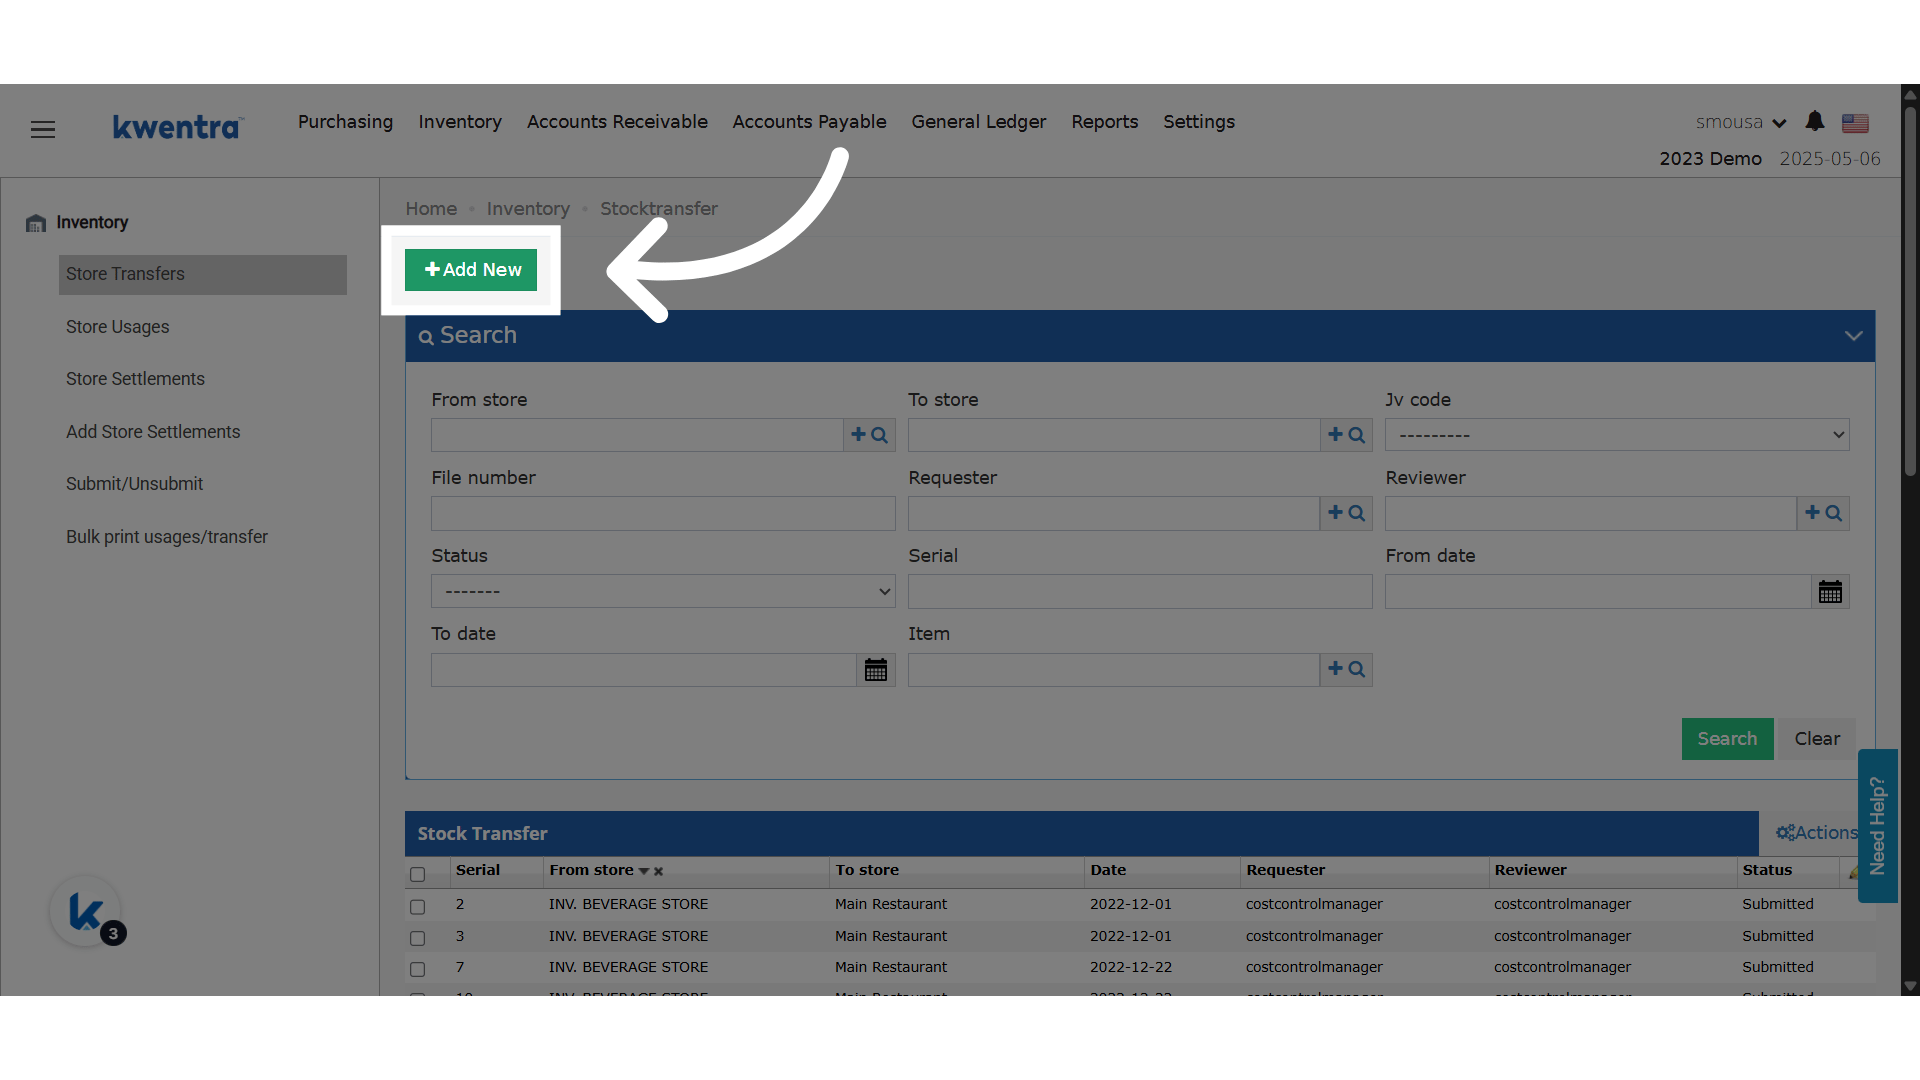Focus the Reviewer input field
Viewport: 1920px width, 1080px height.
click(1591, 513)
